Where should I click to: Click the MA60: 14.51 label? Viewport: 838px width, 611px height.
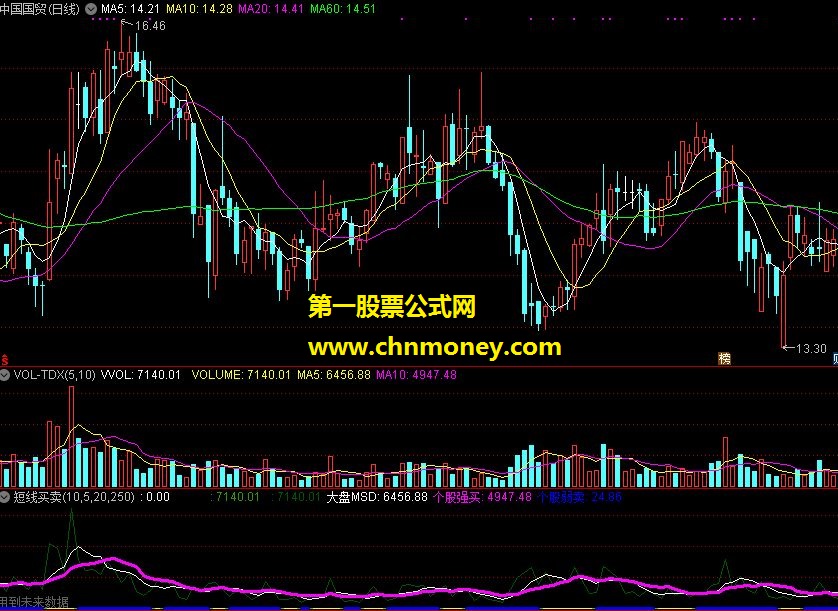343,9
